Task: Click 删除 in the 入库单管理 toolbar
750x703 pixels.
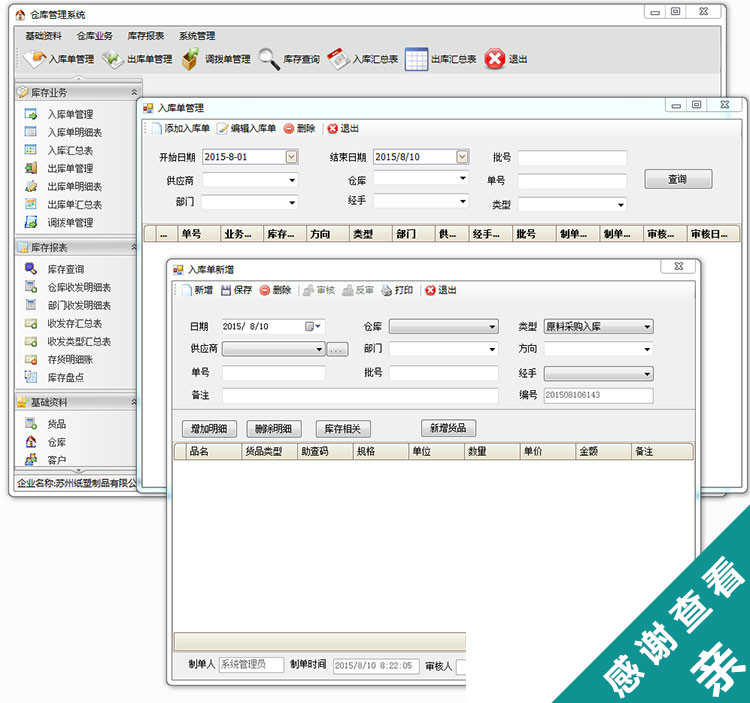Action: [x=300, y=128]
